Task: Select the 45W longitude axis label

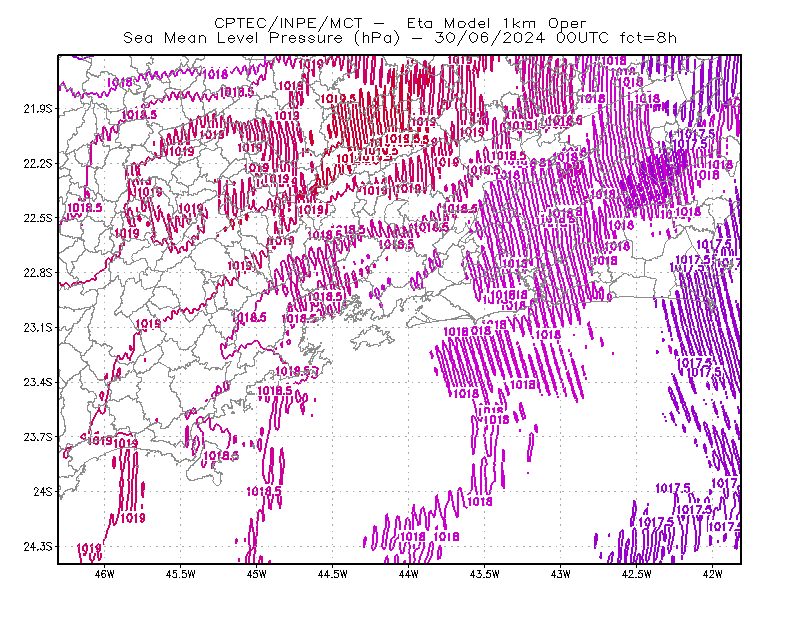Action: (x=257, y=574)
